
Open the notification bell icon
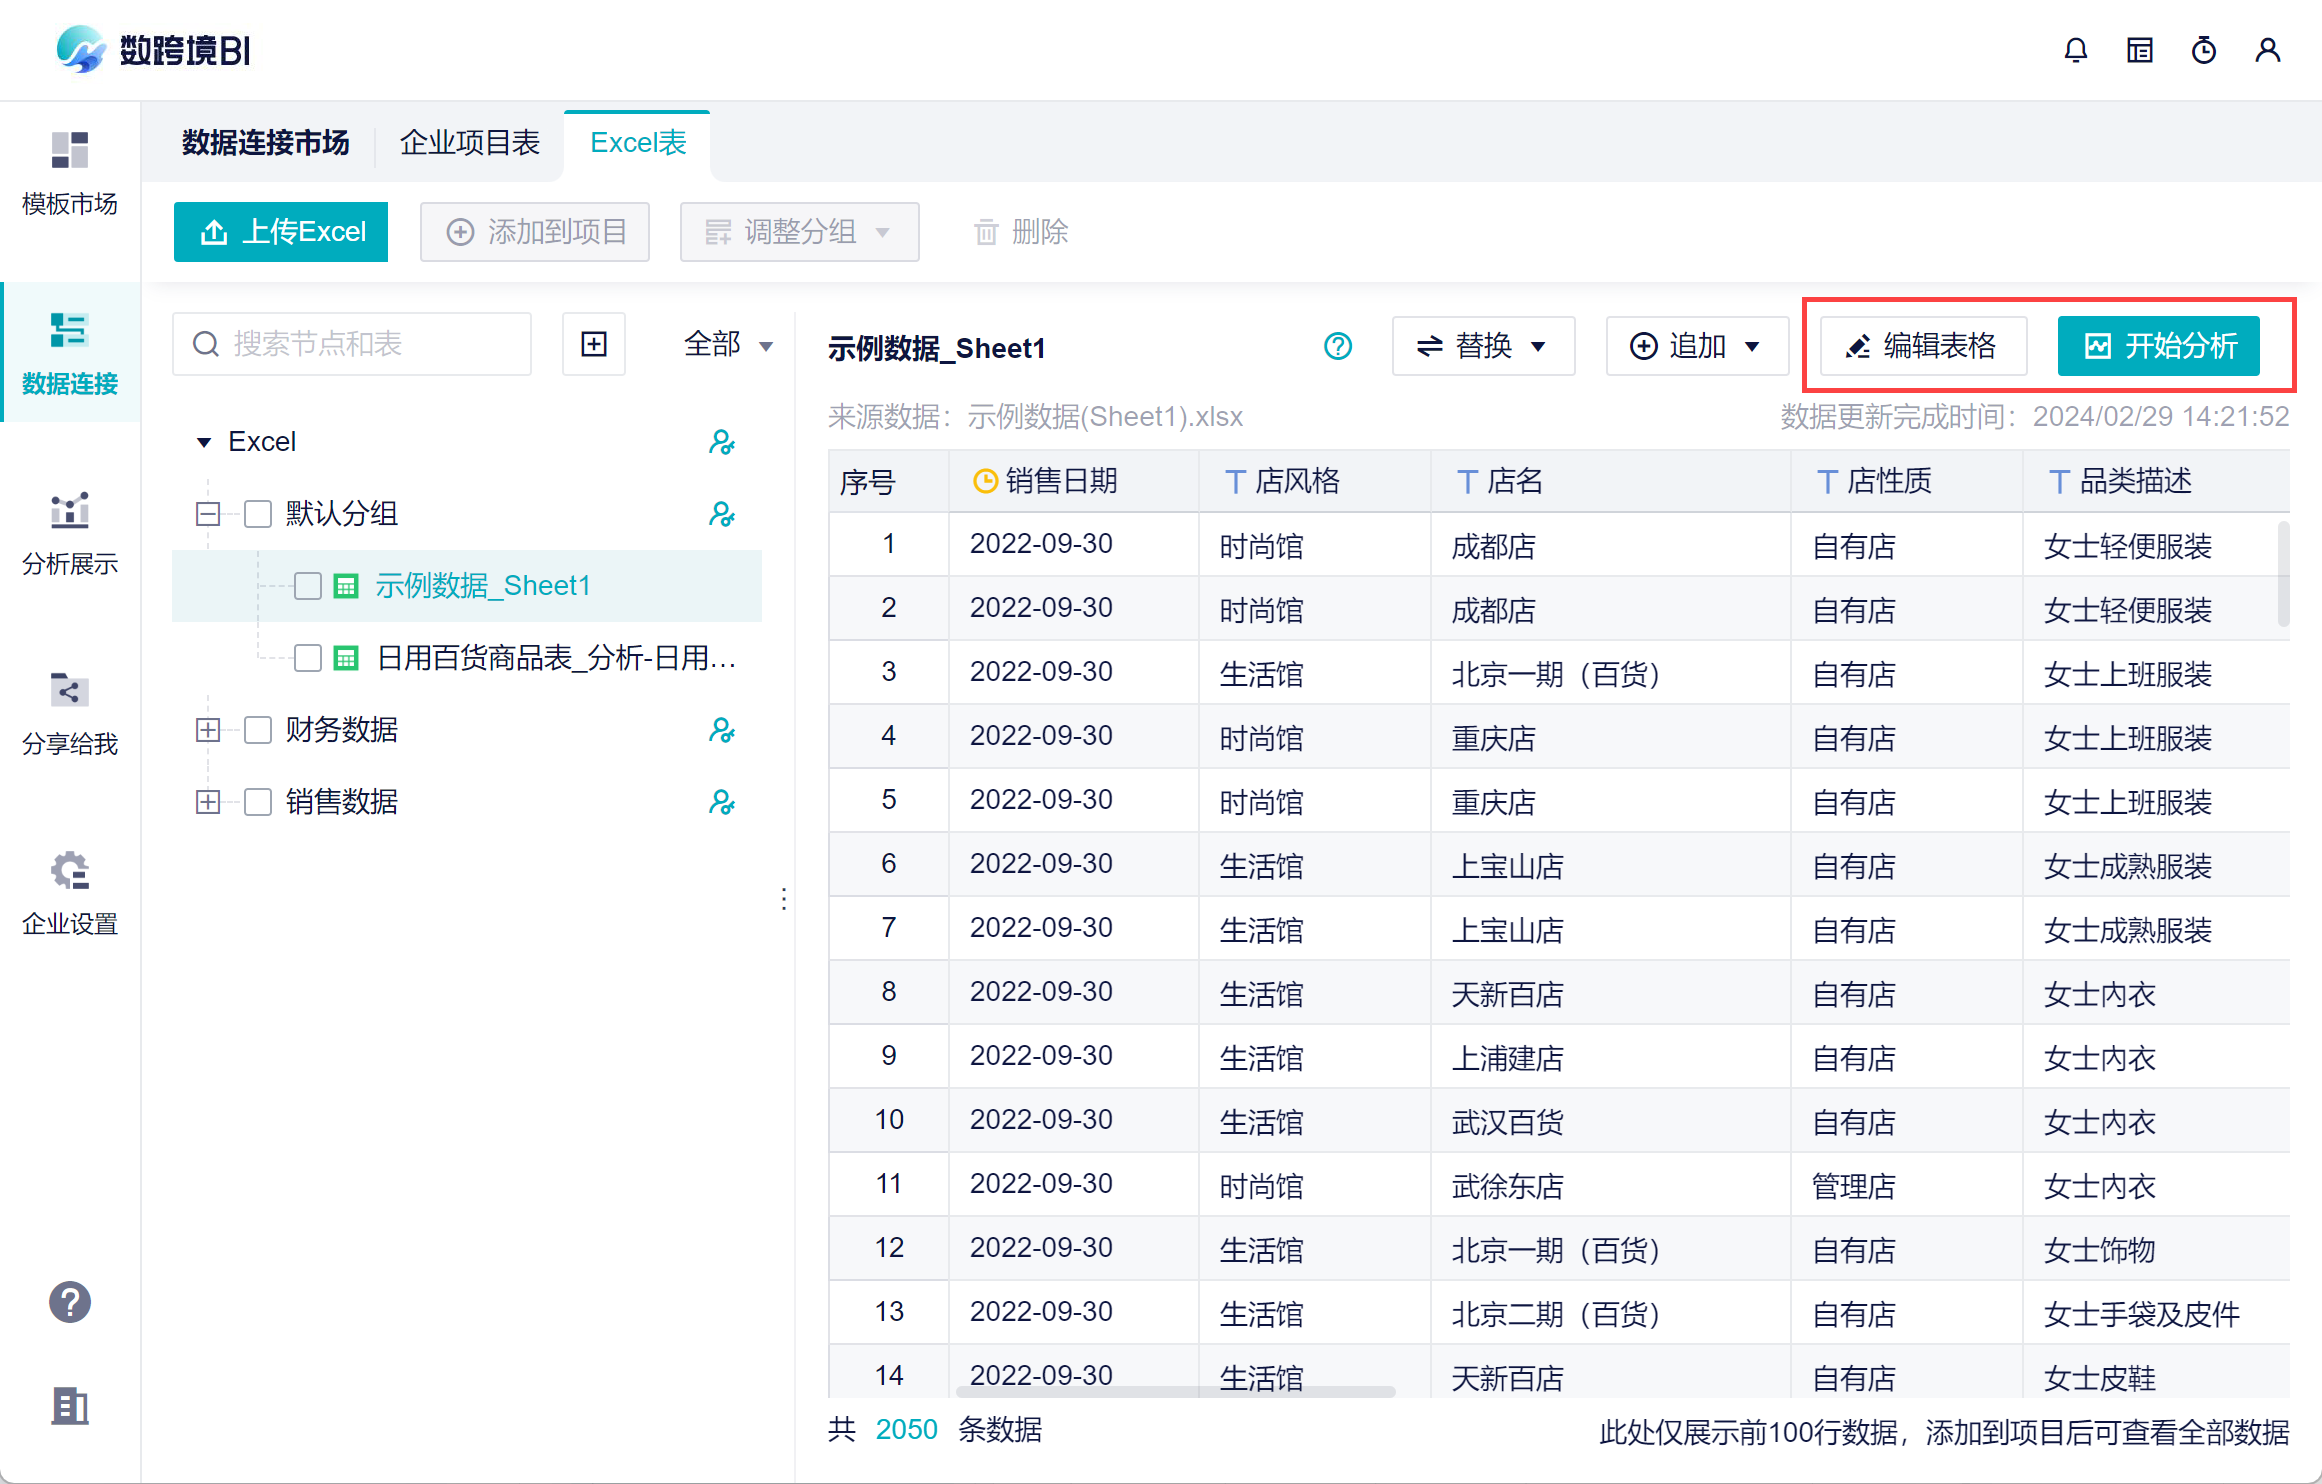[2076, 50]
